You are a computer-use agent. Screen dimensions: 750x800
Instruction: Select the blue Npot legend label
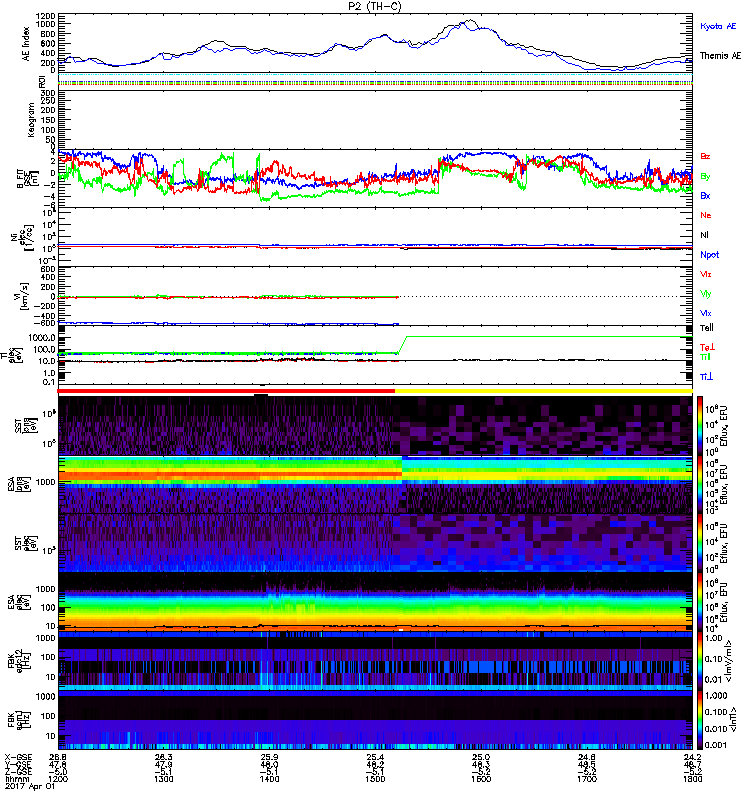pos(710,255)
